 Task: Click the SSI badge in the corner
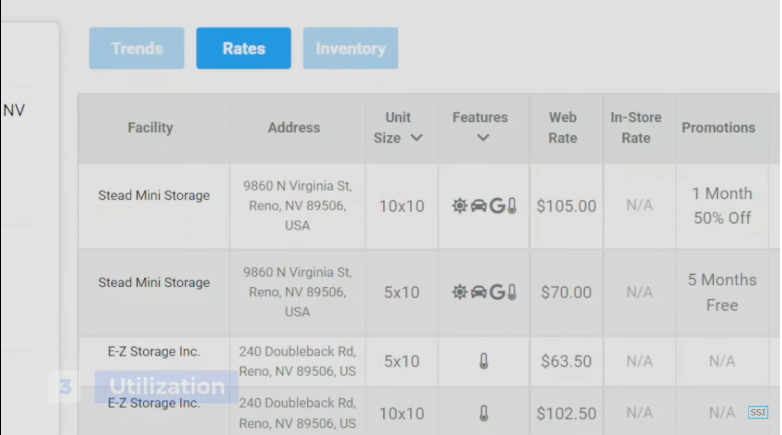coord(758,413)
